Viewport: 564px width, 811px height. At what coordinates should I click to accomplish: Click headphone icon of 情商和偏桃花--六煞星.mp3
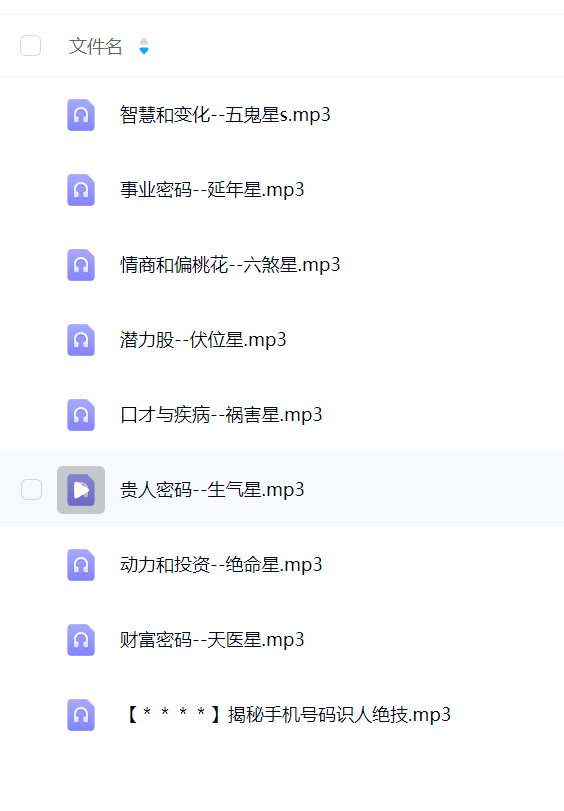click(x=81, y=265)
